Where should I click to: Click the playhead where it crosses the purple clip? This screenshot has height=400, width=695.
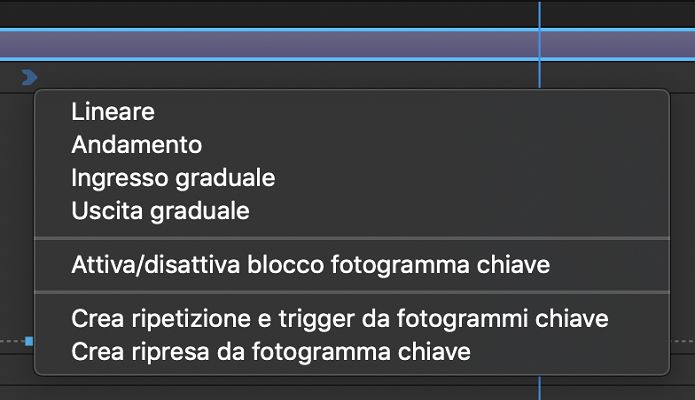[539, 45]
